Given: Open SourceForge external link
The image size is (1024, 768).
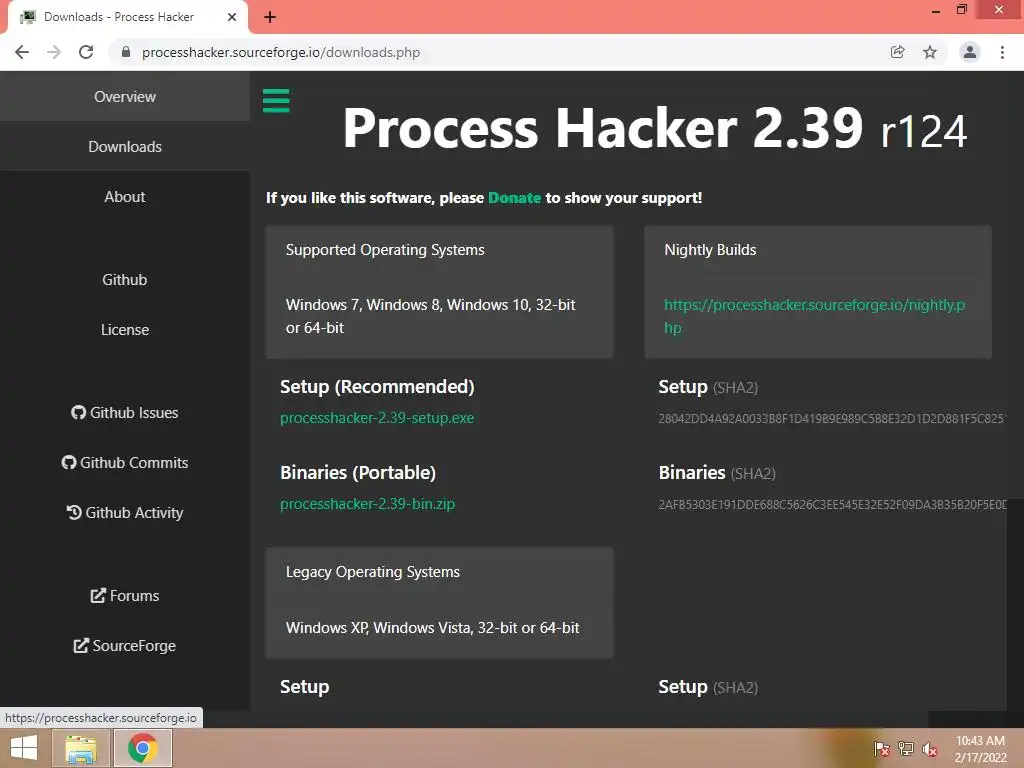Looking at the screenshot, I should point(125,646).
